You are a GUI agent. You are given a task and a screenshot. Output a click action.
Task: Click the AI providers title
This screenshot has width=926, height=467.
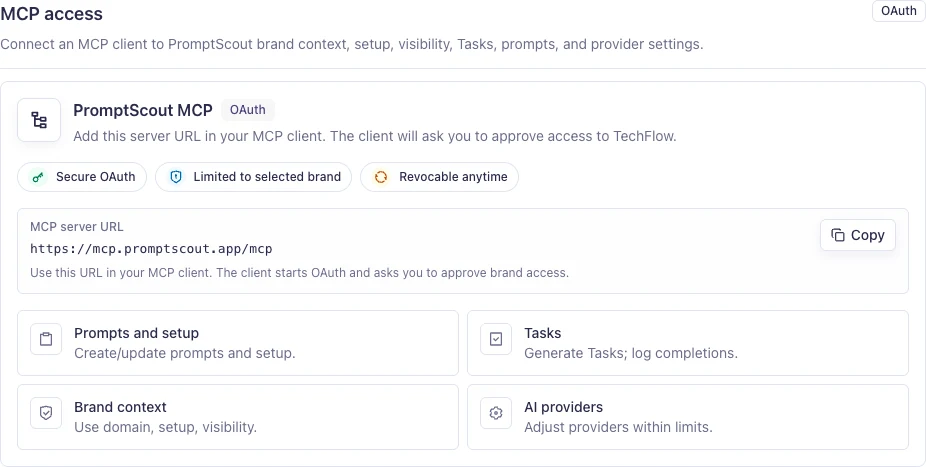pyautogui.click(x=563, y=407)
